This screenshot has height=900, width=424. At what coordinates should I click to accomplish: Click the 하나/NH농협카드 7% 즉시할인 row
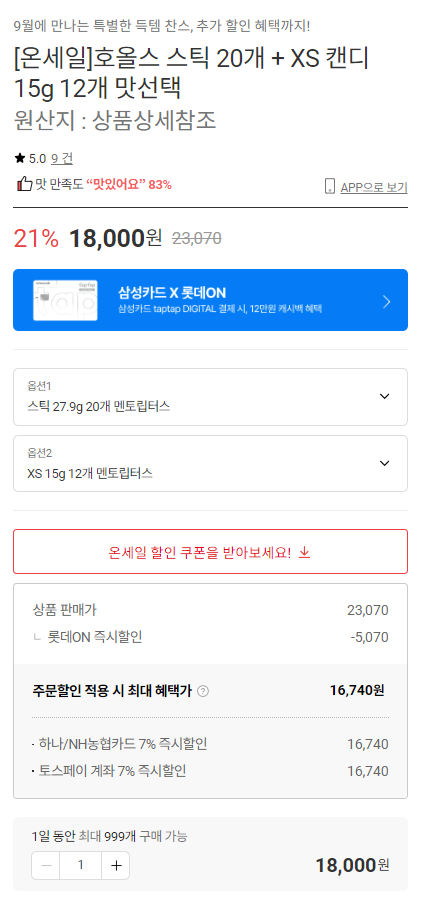click(x=211, y=744)
